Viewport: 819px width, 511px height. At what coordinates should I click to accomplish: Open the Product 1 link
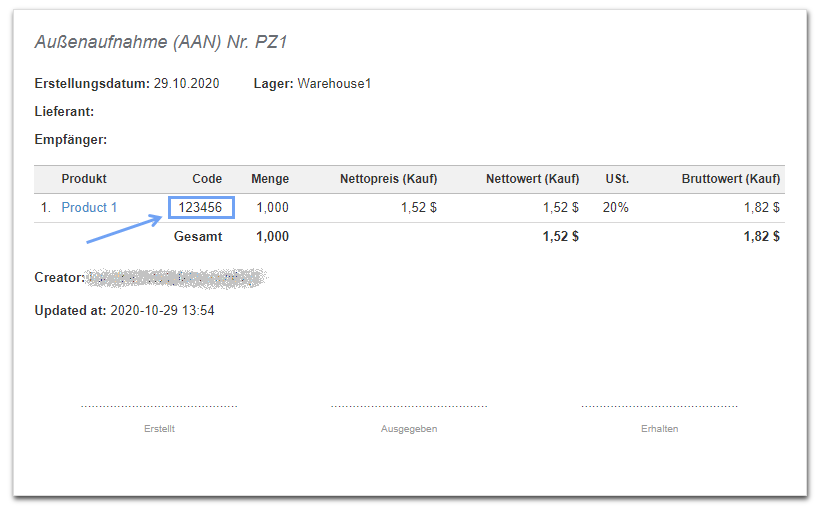(x=89, y=207)
